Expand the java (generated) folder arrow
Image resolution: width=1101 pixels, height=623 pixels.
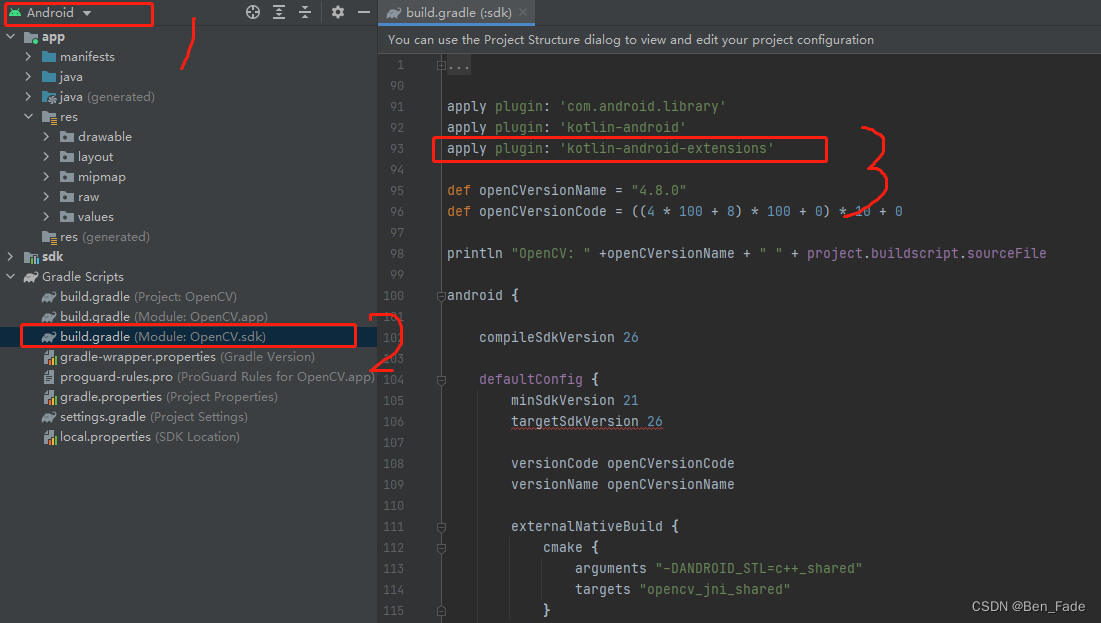(x=28, y=96)
